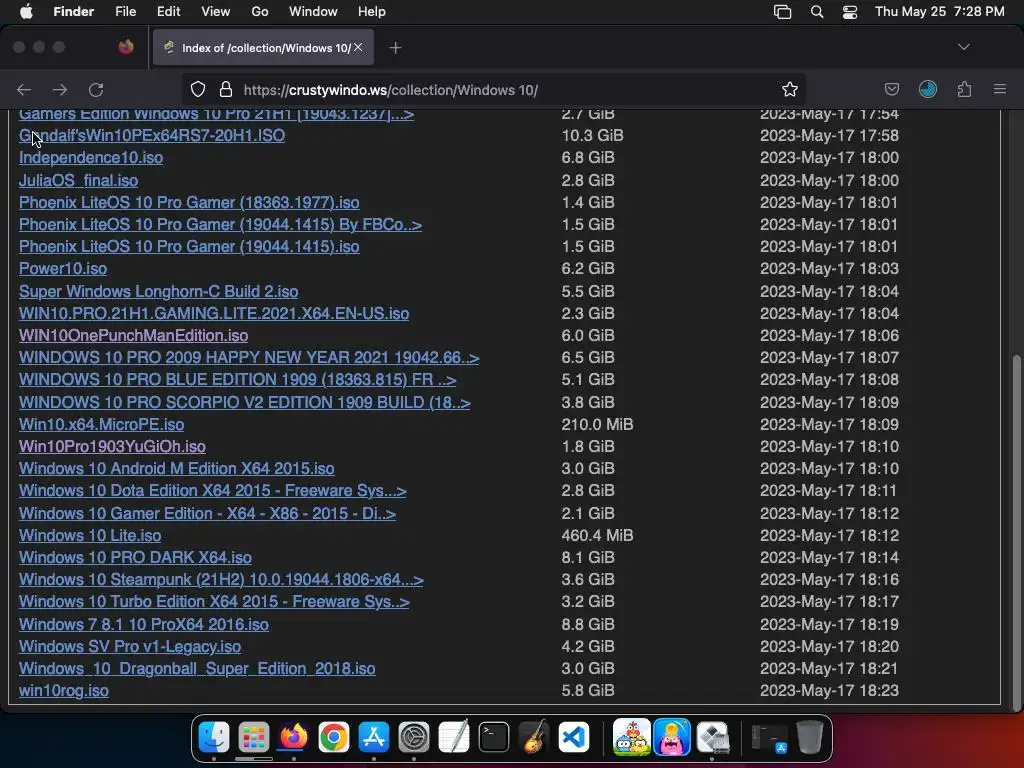Launch Visual Studio Code from the Dock
Viewport: 1024px width, 768px height.
click(574, 737)
